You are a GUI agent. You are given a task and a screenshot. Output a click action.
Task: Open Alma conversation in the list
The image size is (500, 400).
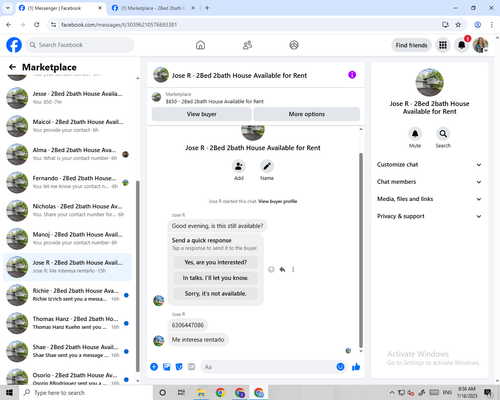tap(67, 154)
